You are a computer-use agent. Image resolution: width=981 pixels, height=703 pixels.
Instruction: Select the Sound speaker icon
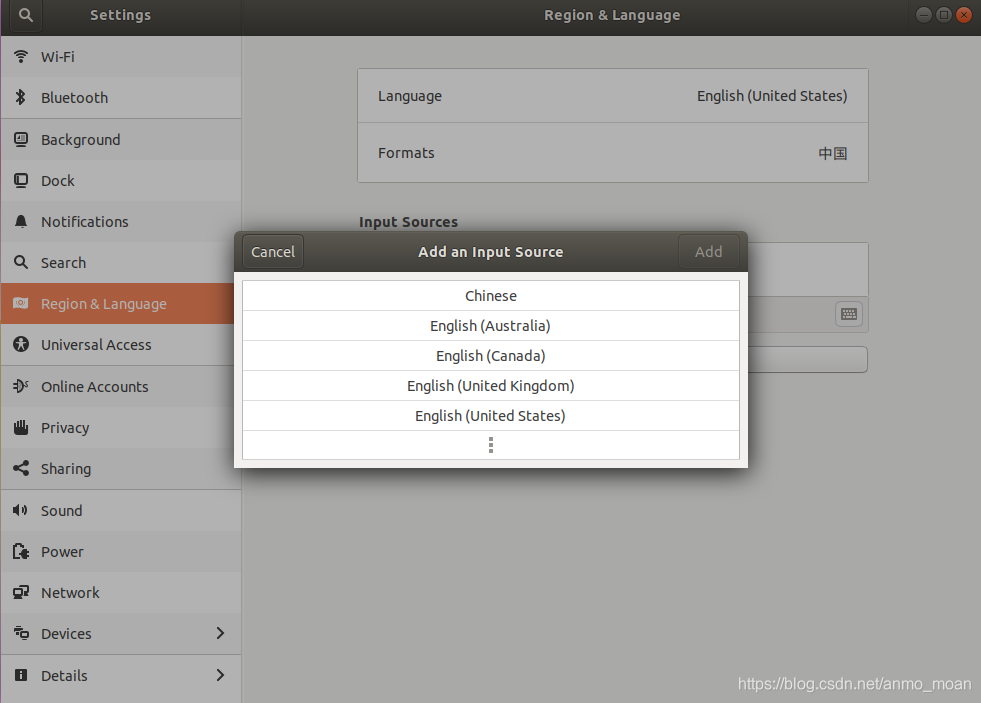click(x=21, y=510)
